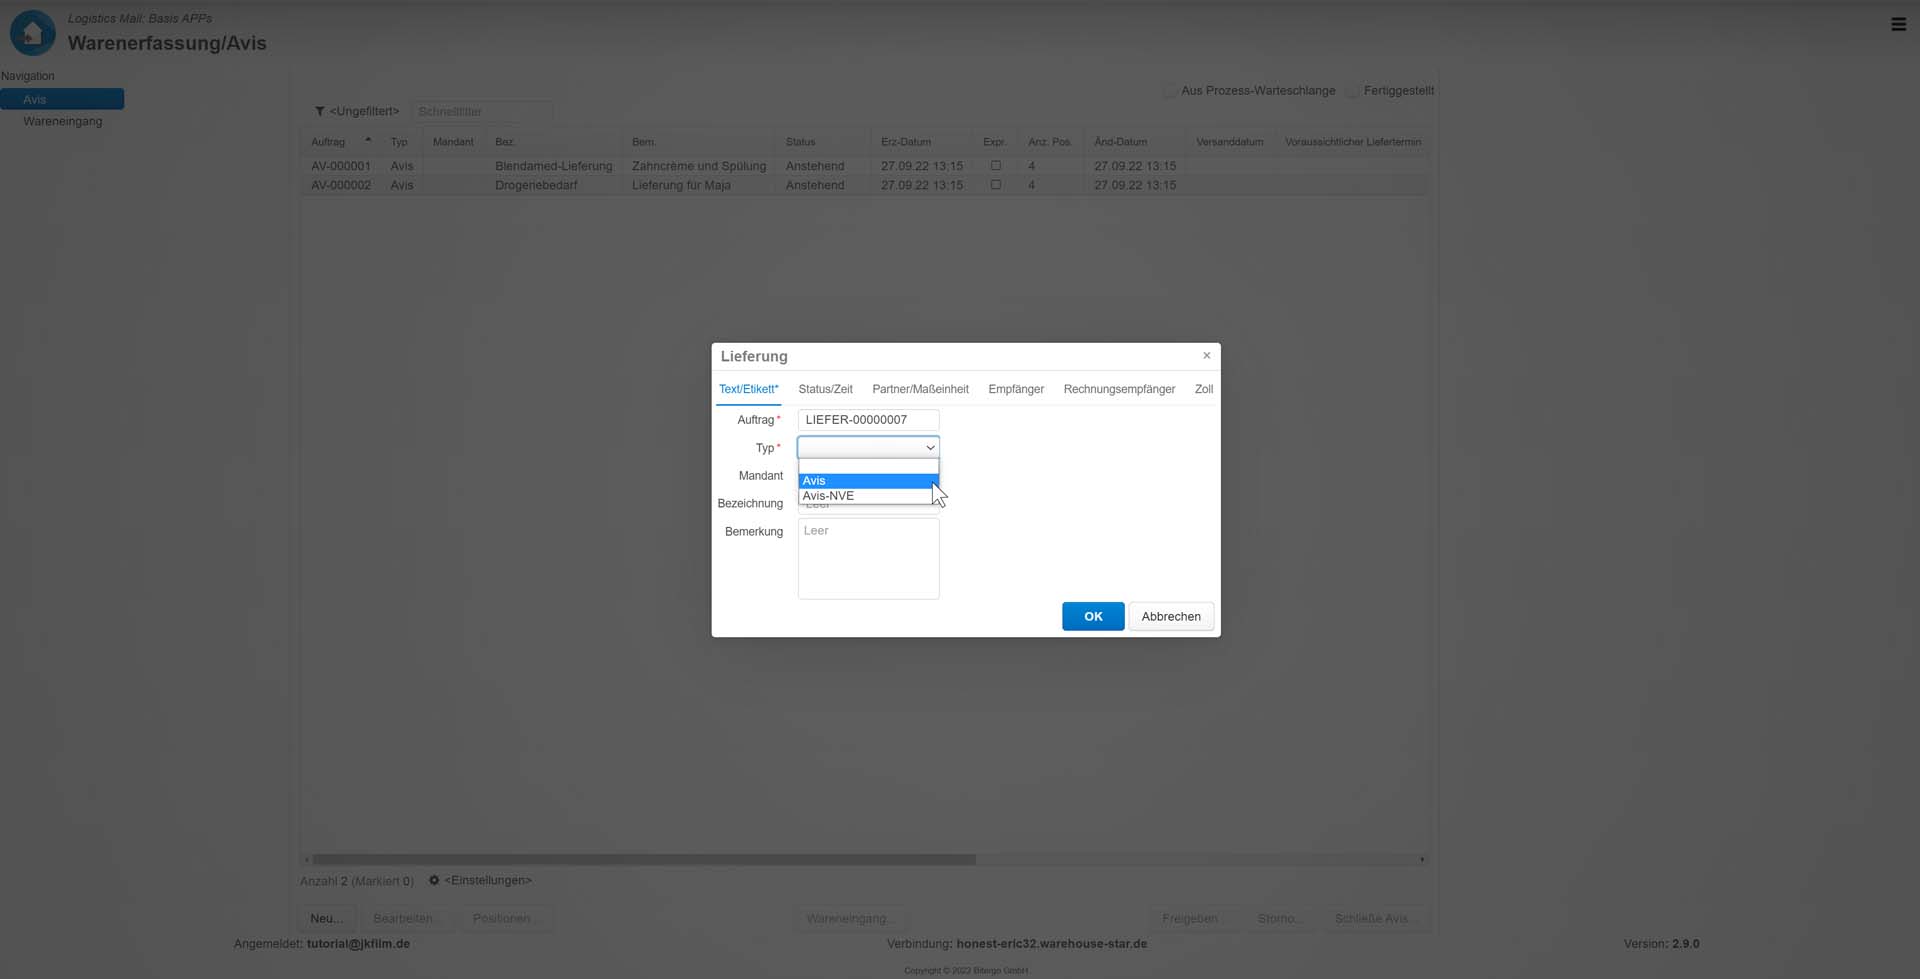Click the home logo icon
This screenshot has height=979, width=1920.
[32, 33]
